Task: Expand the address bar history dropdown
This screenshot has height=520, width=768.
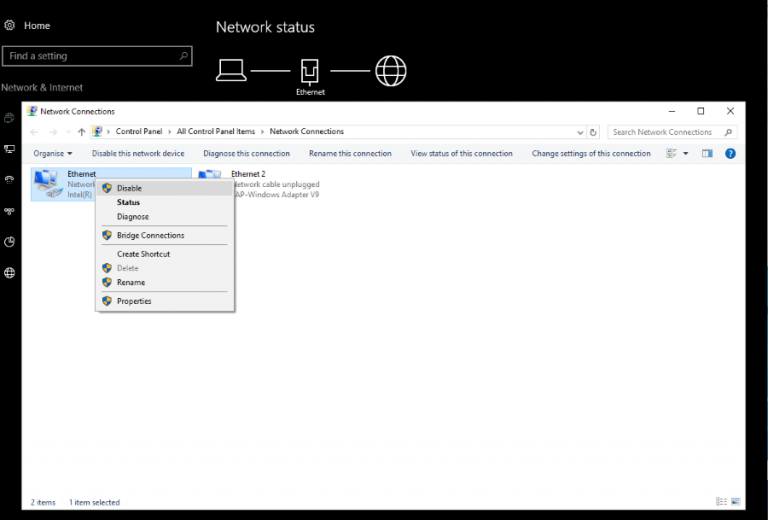Action: click(580, 132)
